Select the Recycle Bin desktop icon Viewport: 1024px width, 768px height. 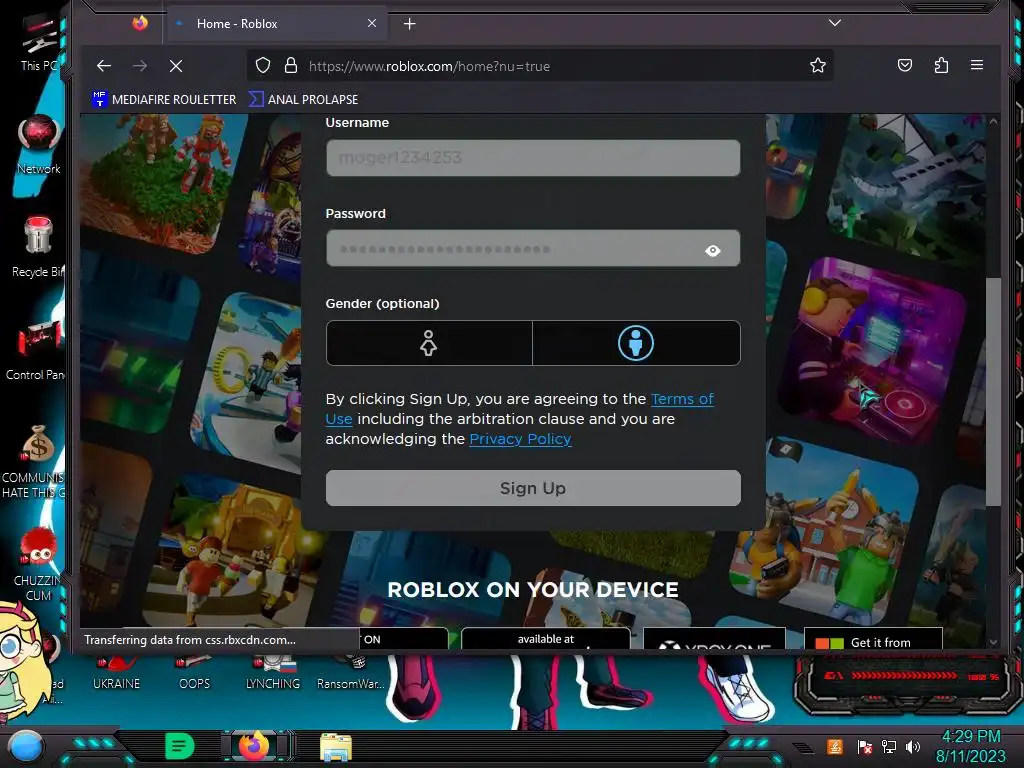(38, 247)
